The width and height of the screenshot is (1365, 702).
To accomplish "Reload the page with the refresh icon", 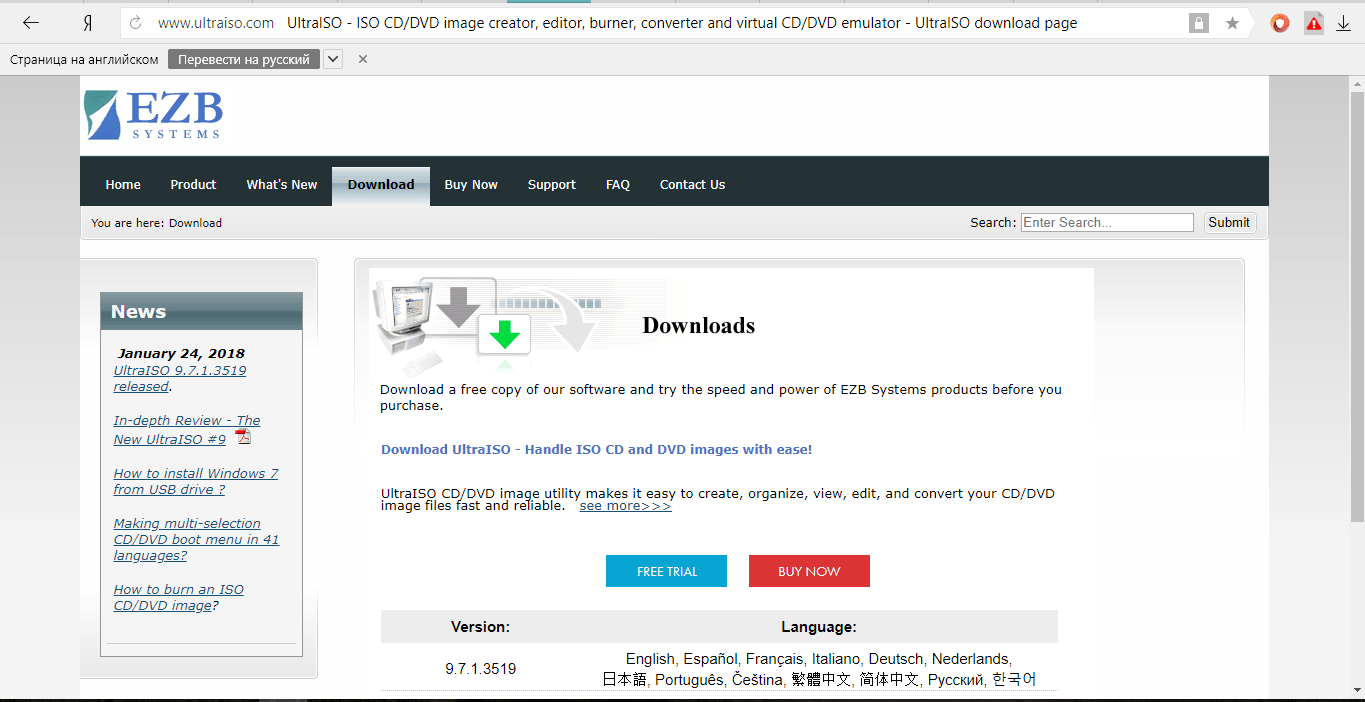I will (136, 23).
